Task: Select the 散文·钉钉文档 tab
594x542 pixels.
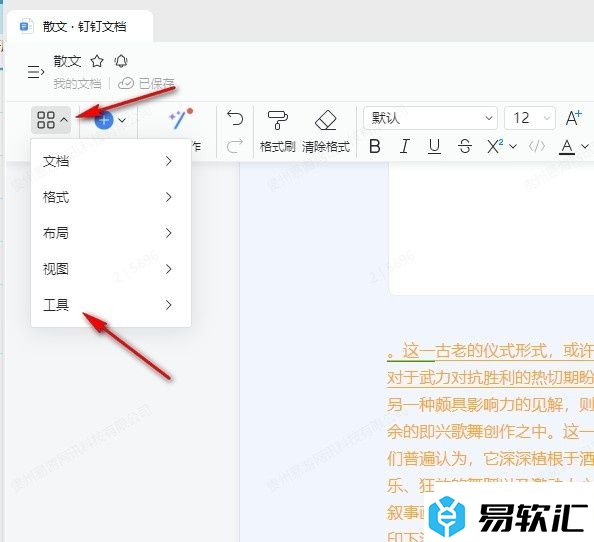Action: tap(80, 27)
